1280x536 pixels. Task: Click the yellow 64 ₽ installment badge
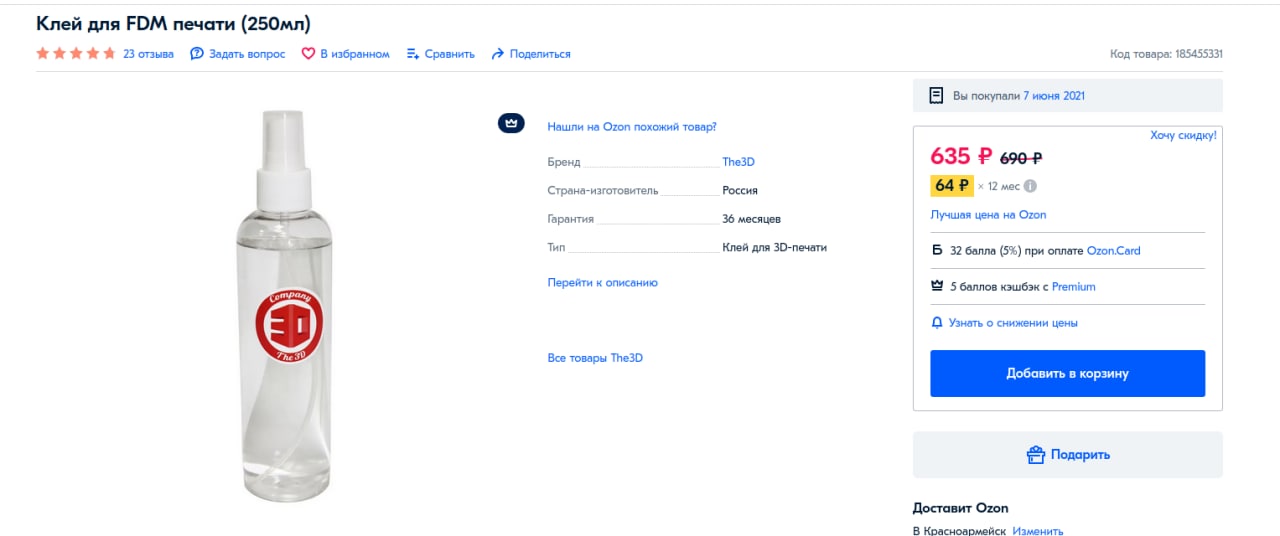(952, 186)
